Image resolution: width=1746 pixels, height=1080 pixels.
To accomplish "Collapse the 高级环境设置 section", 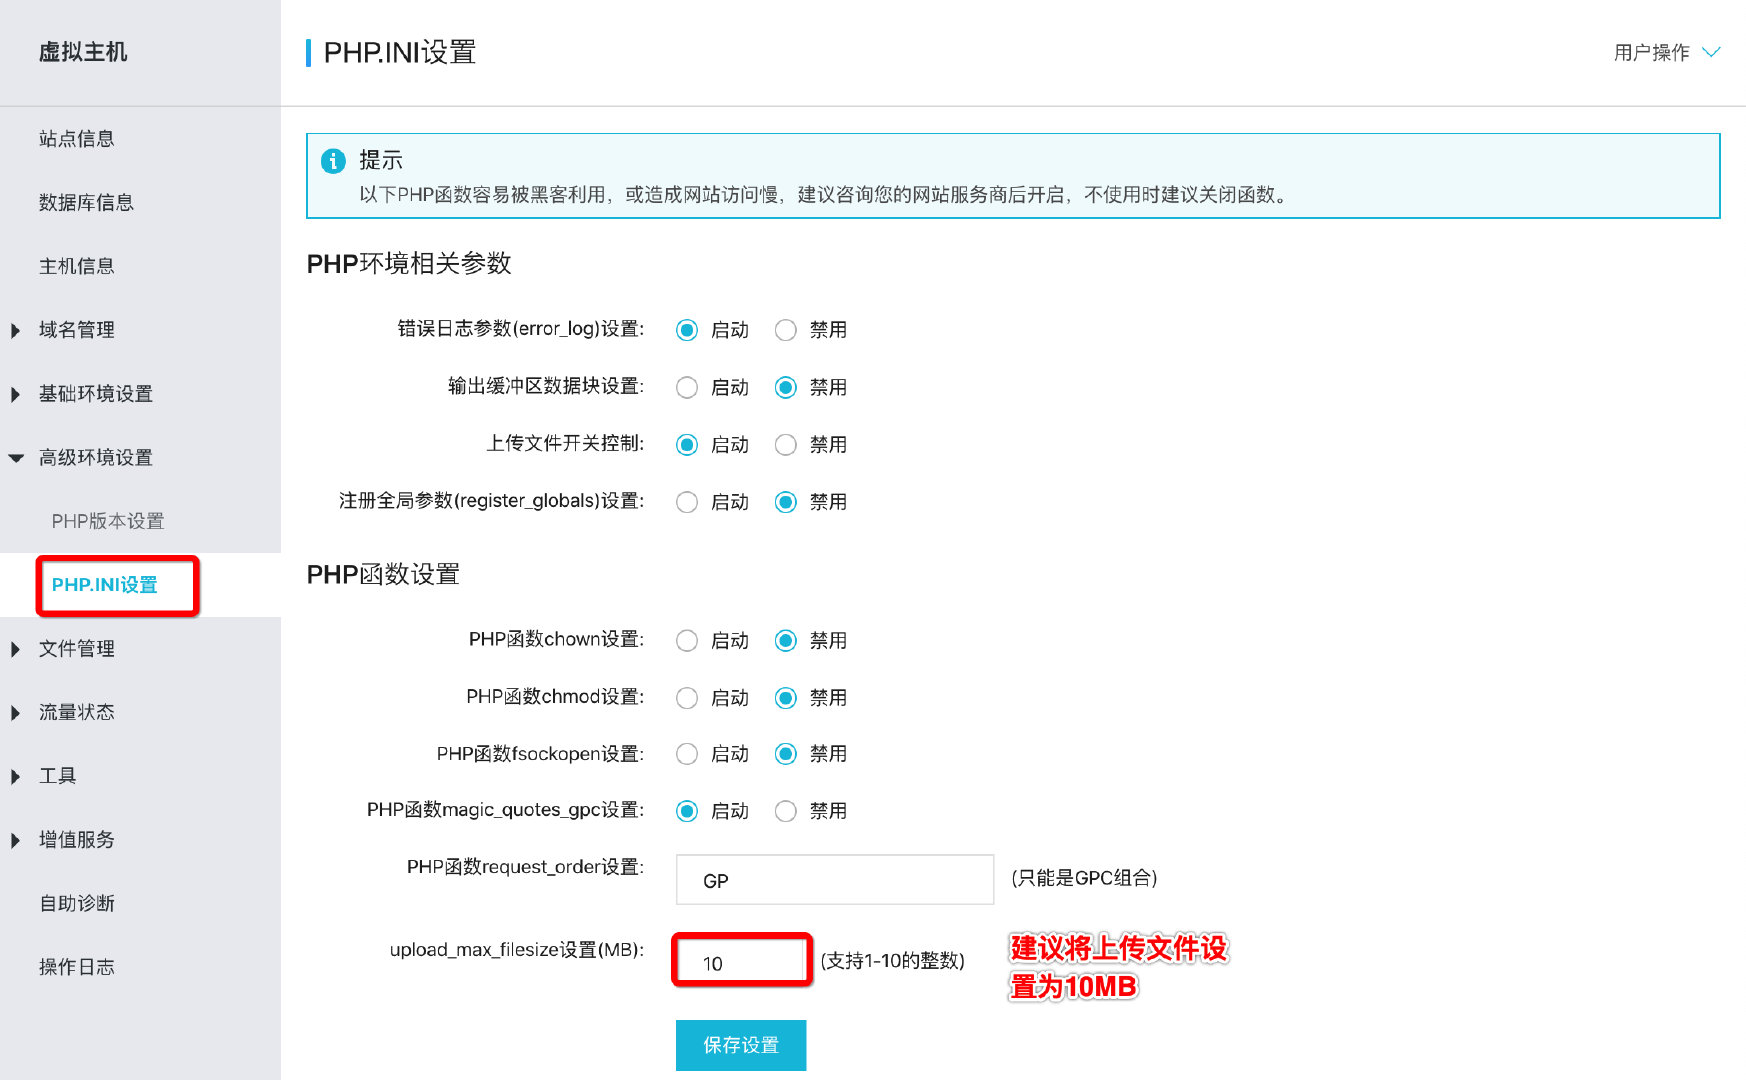I will [96, 457].
